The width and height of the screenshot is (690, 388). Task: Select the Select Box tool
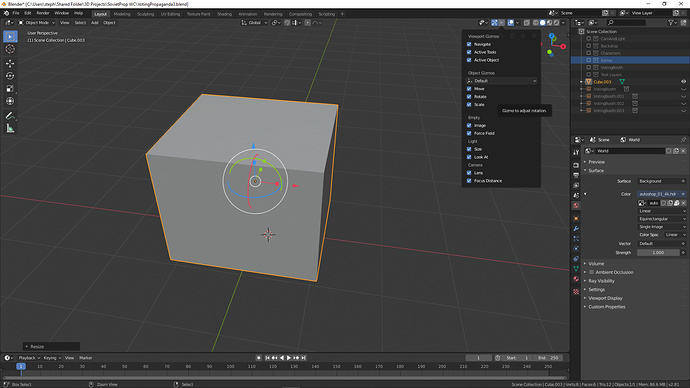click(x=10, y=37)
